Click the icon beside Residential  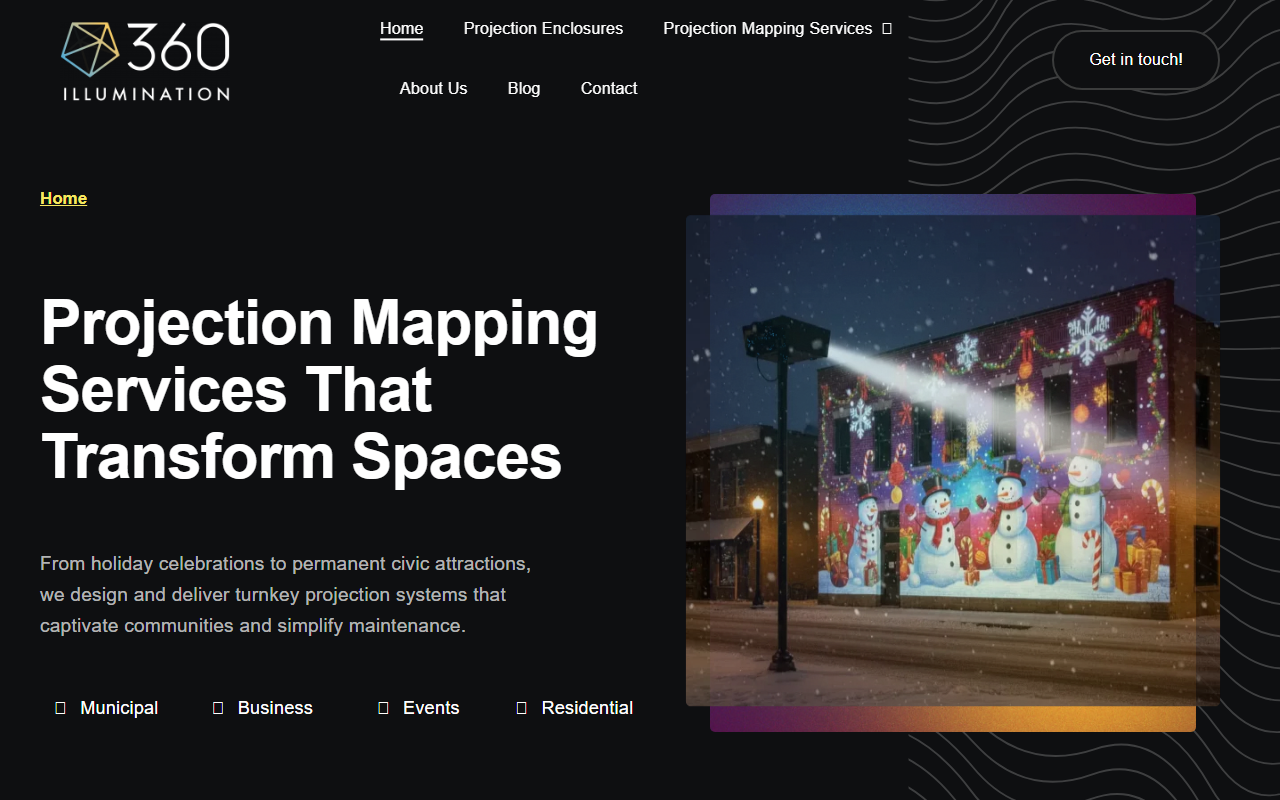point(521,708)
